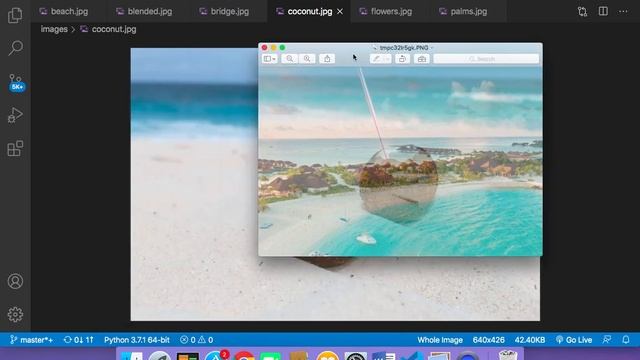Open the Preview sidebar view dropdown
This screenshot has width=640, height=360.
pos(269,59)
